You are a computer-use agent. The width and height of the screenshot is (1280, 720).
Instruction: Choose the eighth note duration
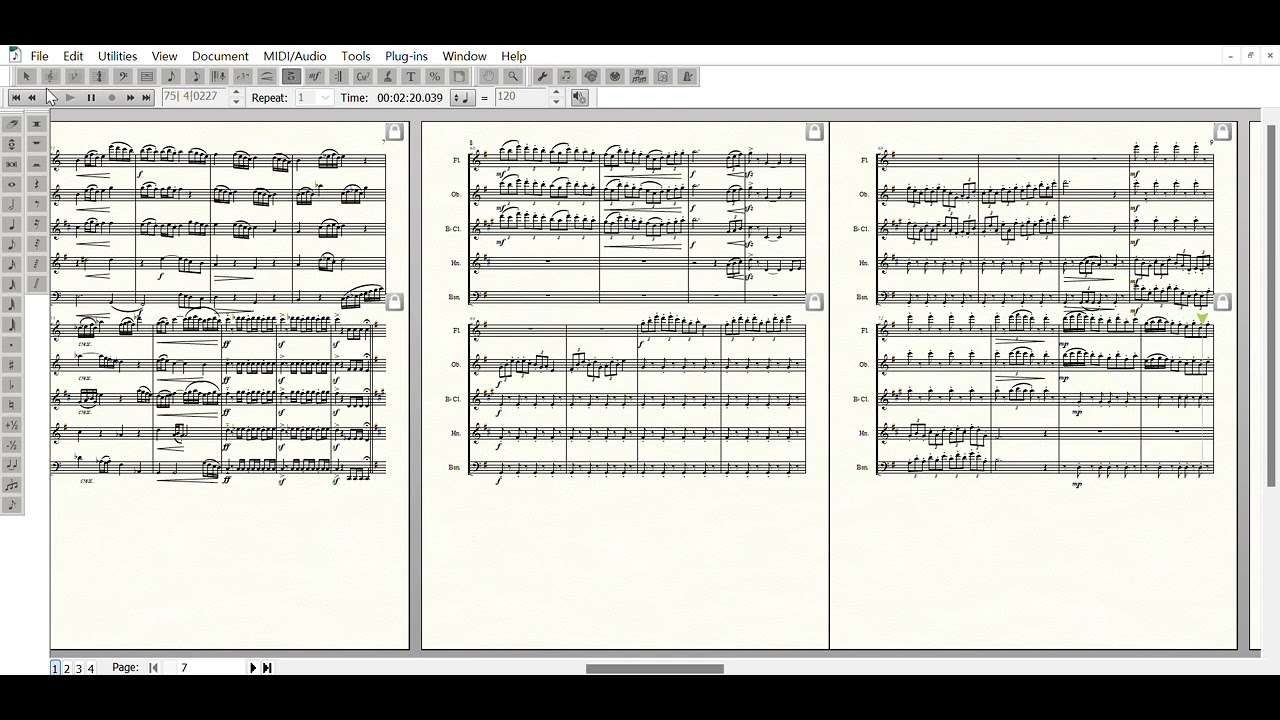tap(12, 244)
